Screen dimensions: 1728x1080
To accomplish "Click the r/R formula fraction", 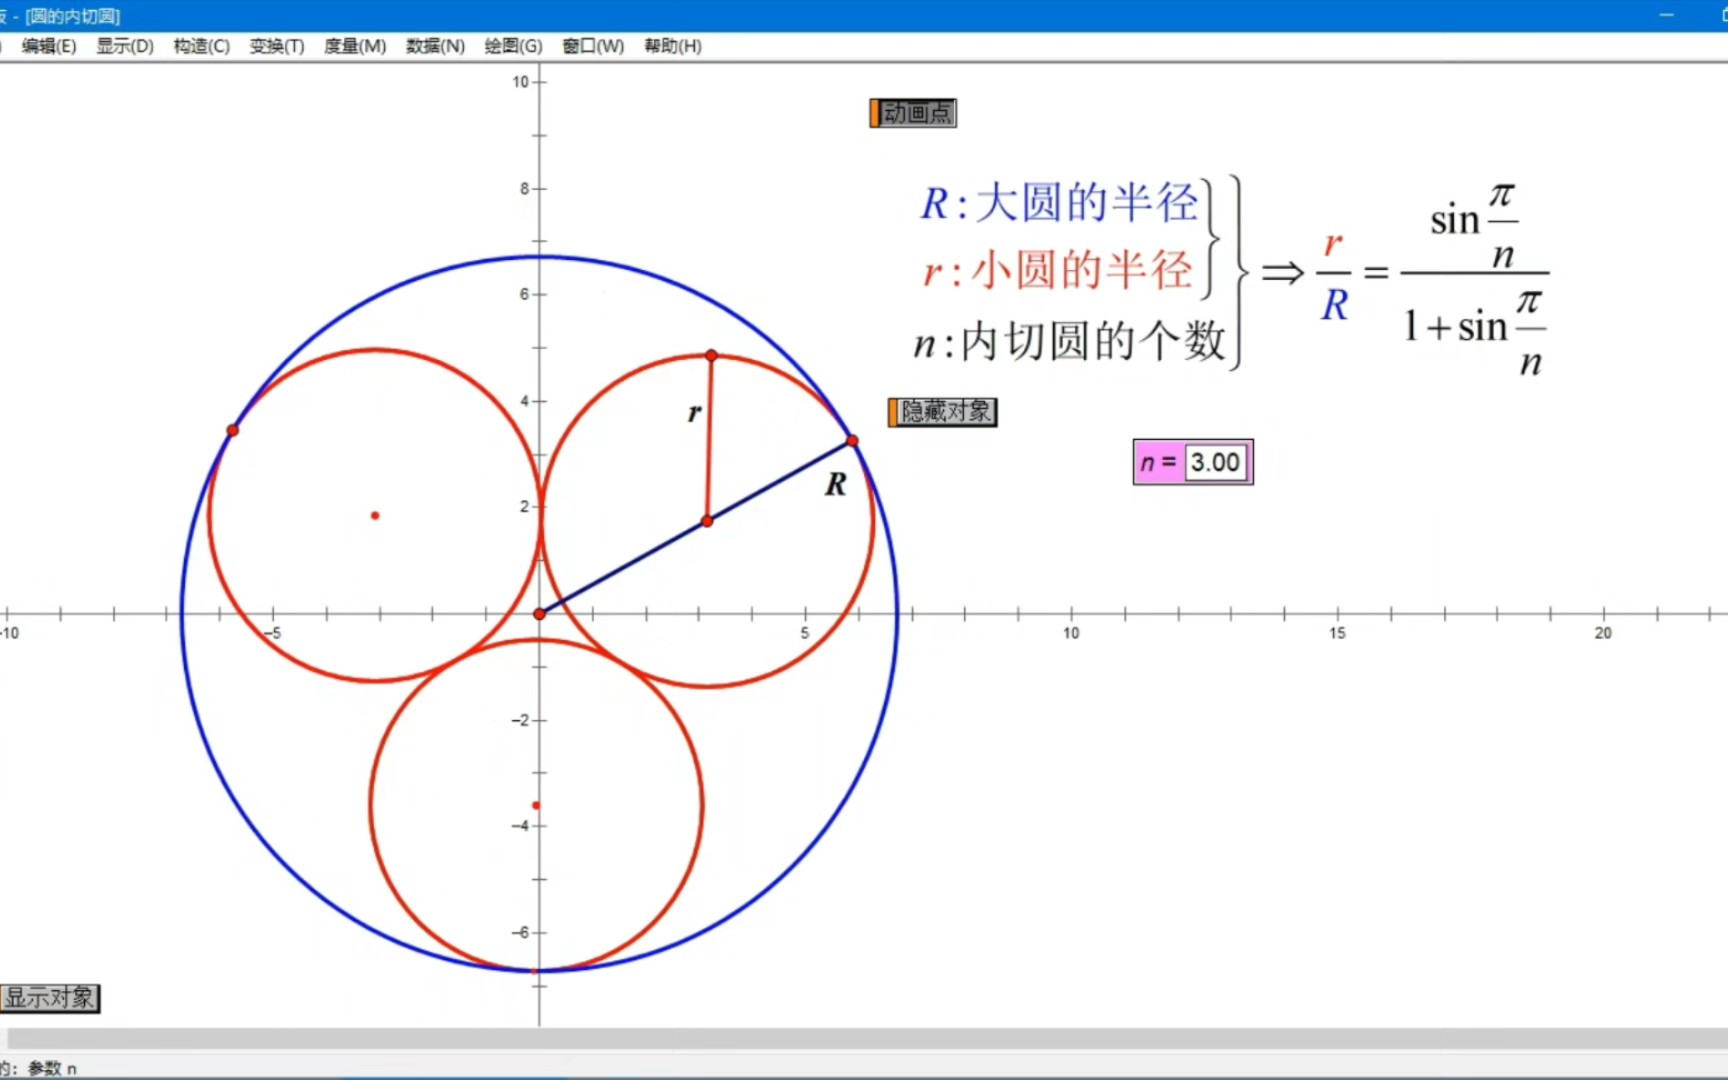I will (1335, 274).
